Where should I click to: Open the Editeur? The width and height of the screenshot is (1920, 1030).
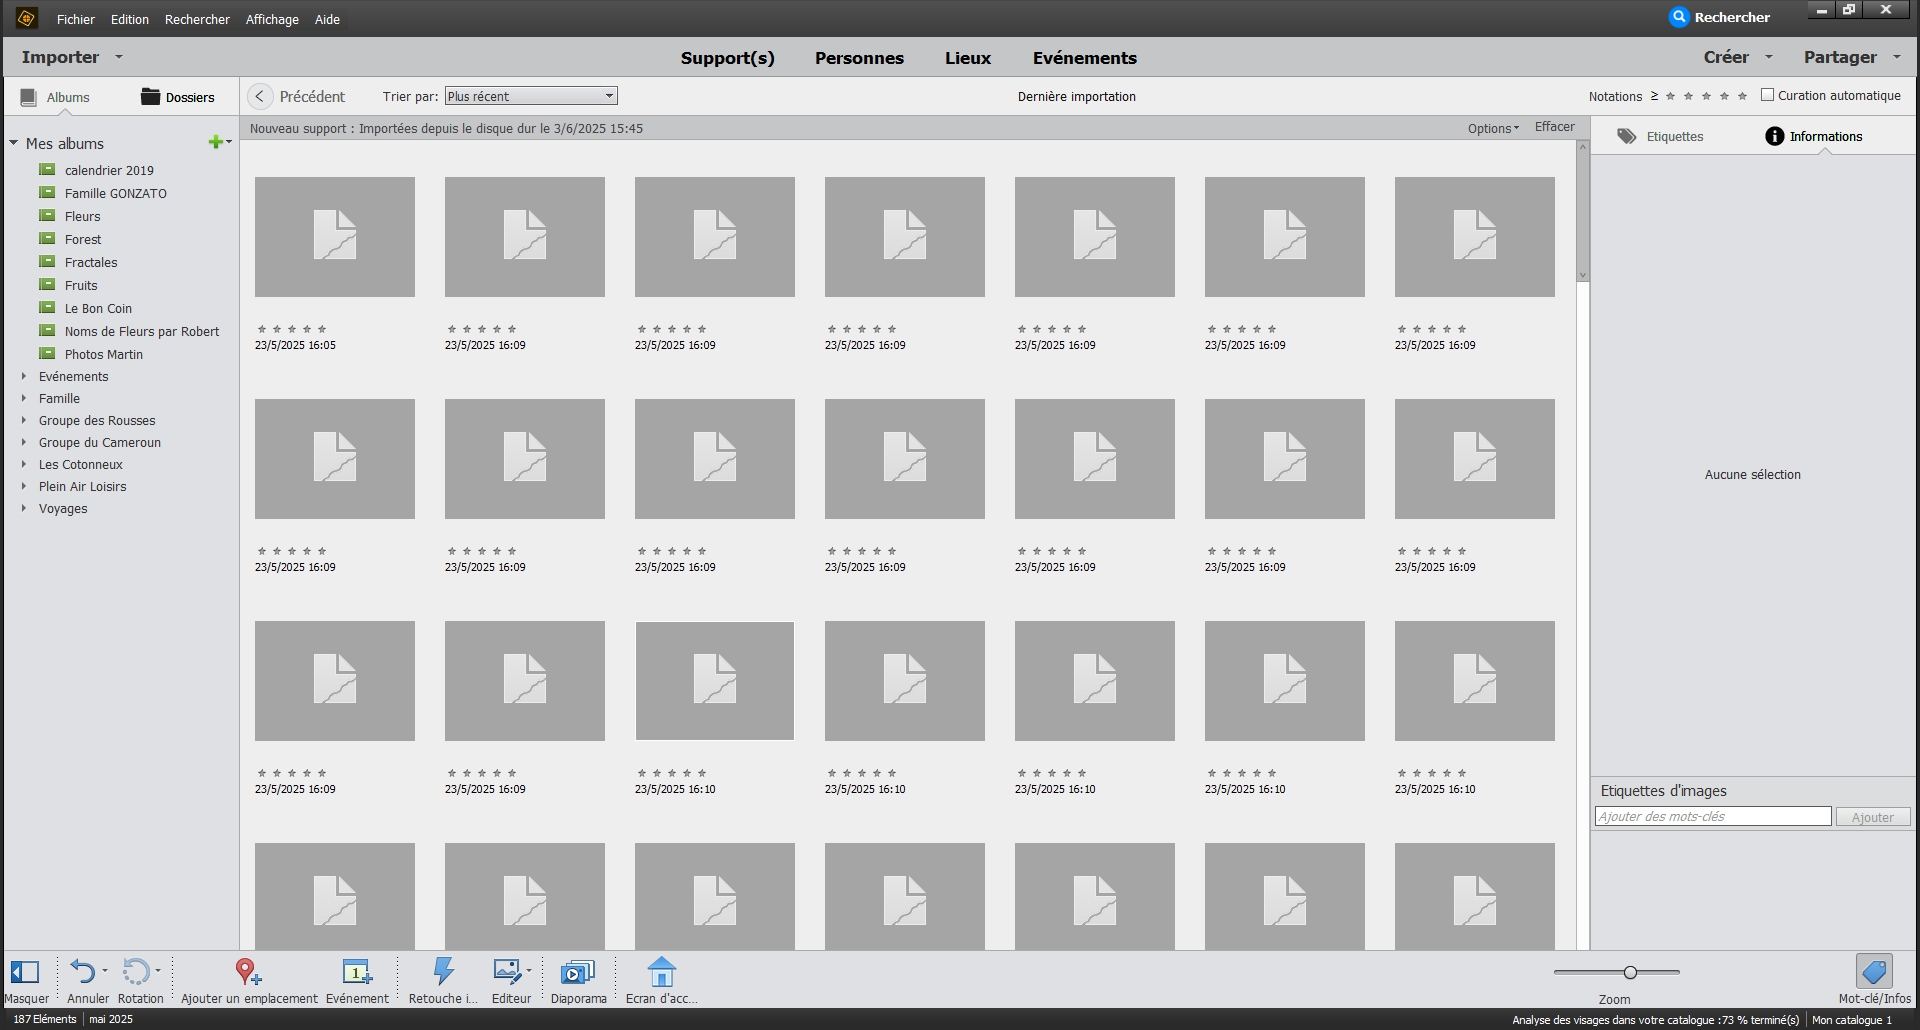[x=511, y=975]
